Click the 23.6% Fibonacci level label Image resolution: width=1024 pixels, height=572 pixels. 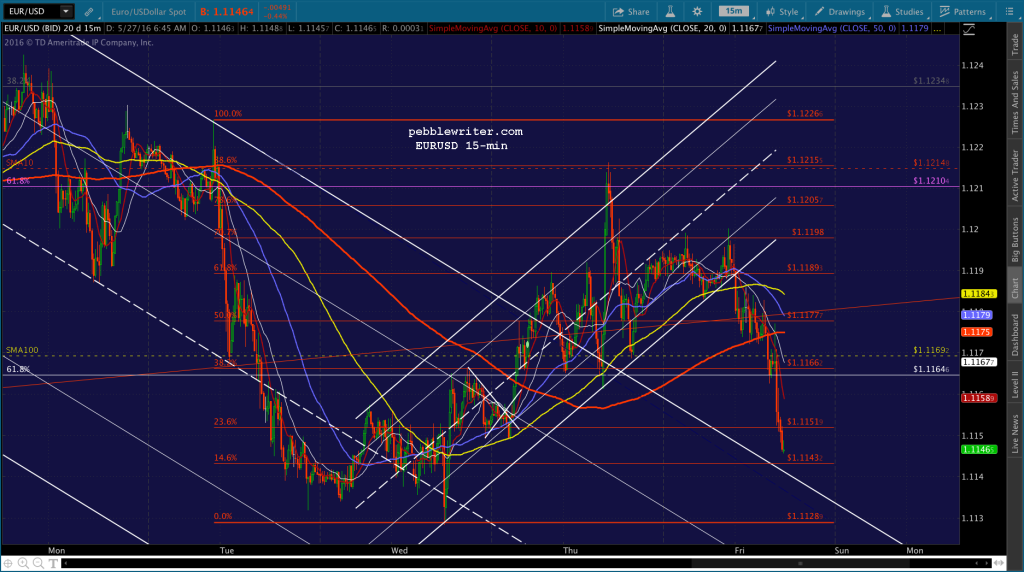point(225,422)
